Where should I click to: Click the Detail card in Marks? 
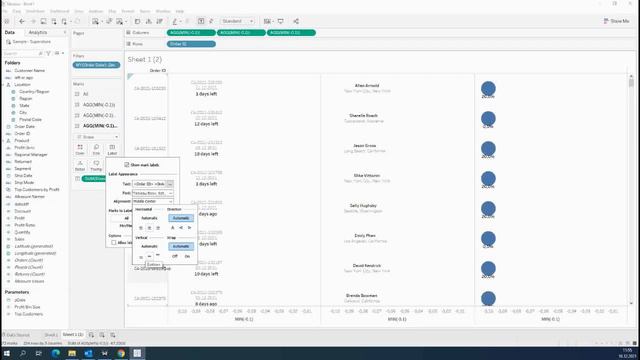[80, 165]
